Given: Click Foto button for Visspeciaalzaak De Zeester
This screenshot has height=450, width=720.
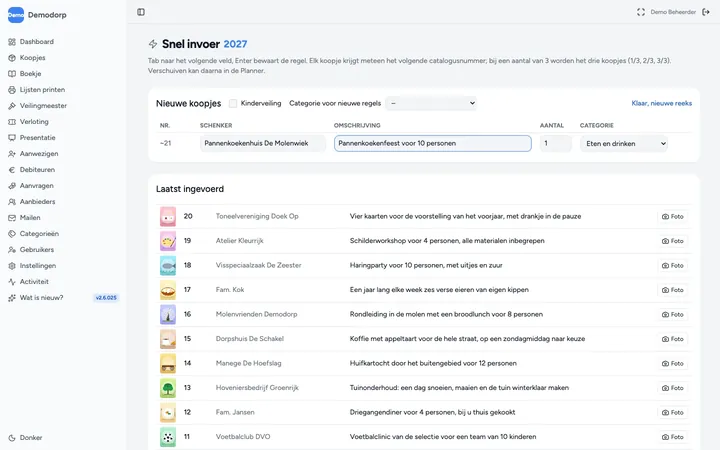Looking at the screenshot, I should 672,266.
